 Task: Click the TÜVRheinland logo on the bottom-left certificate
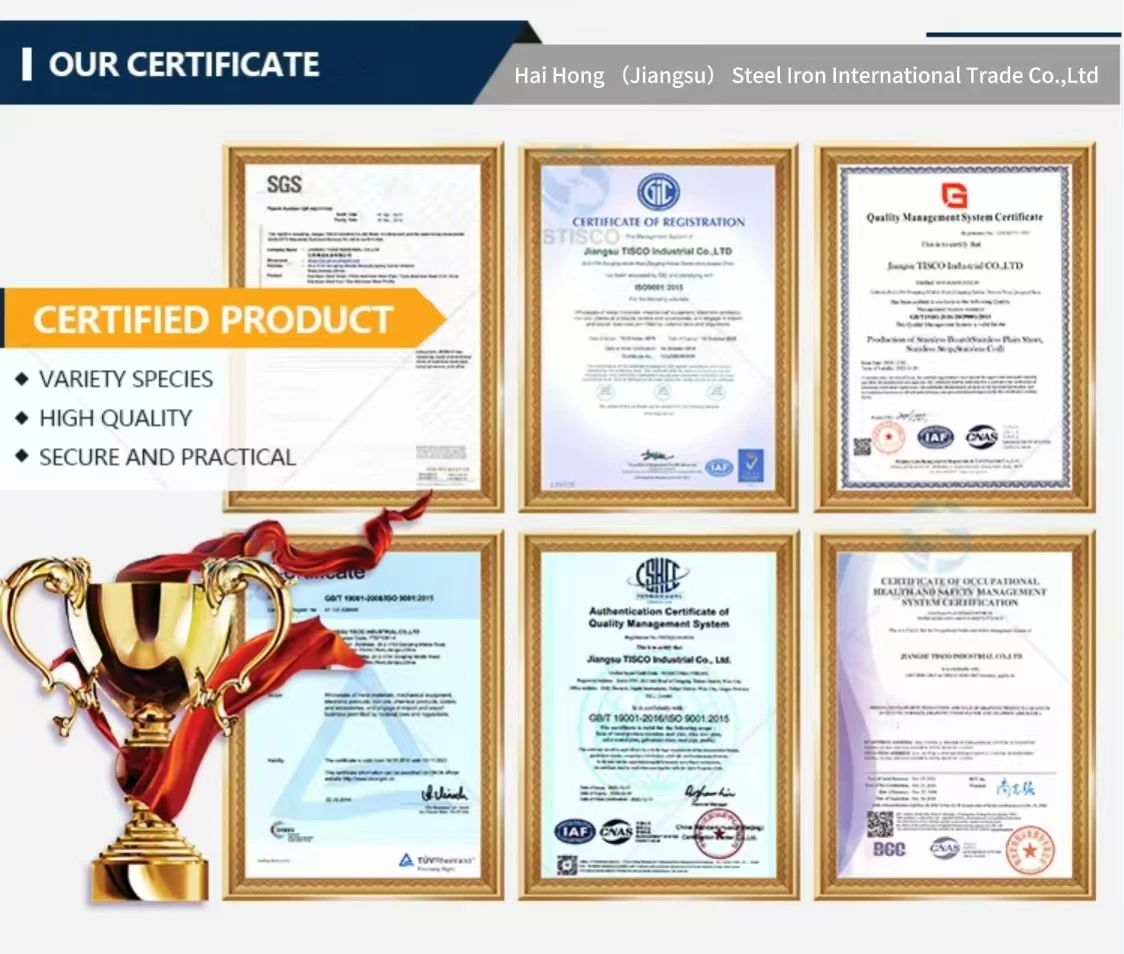tap(437, 860)
